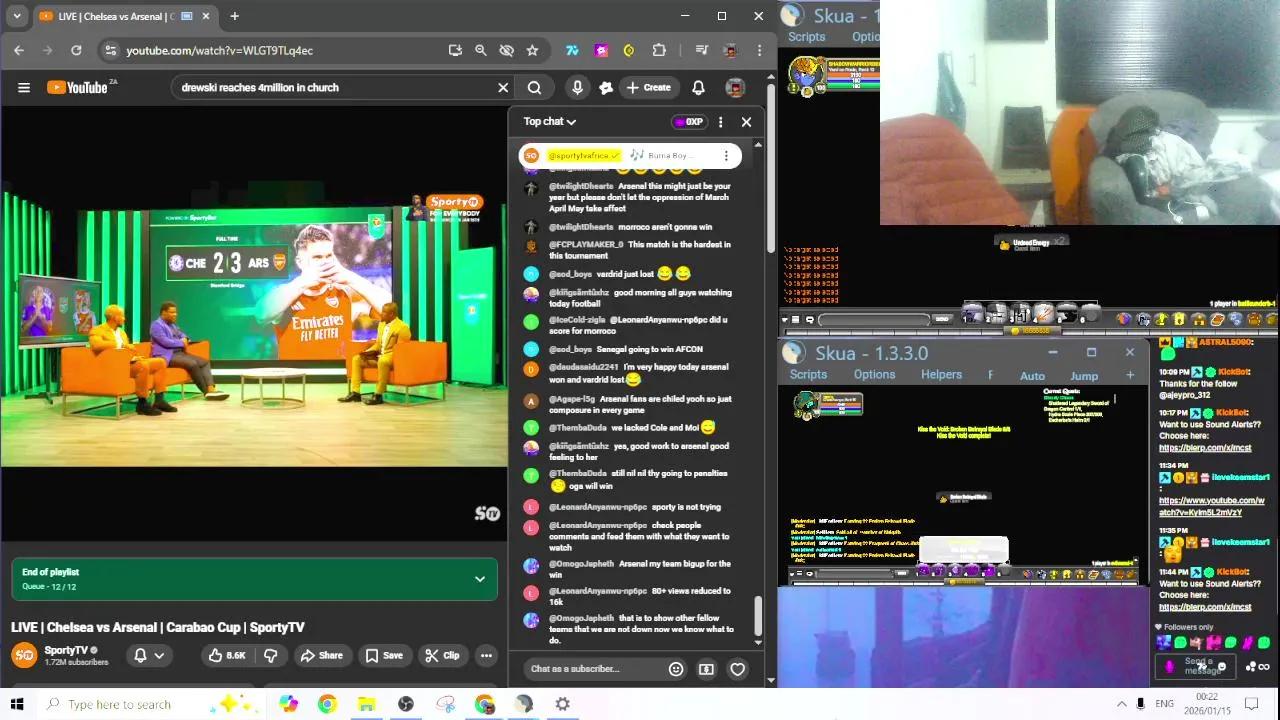Open the Super Chat purchase icon
1280x720 pixels.
tap(706, 669)
